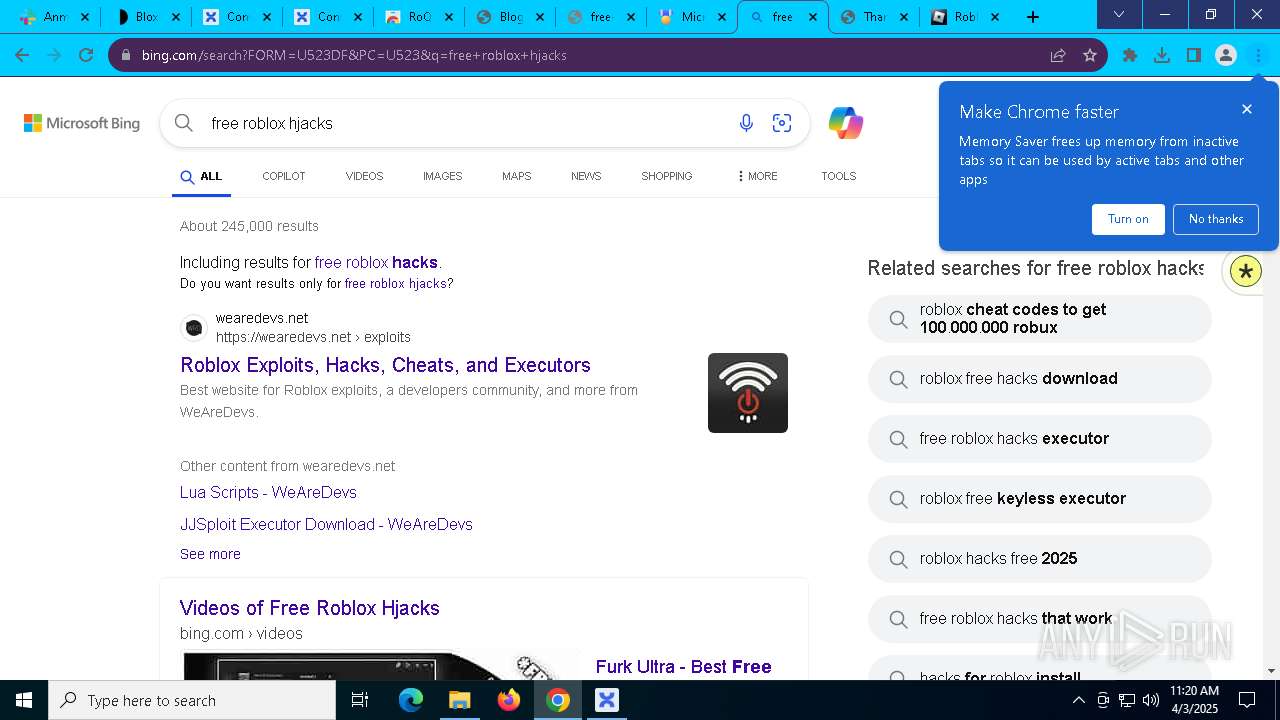Open Chrome three-dot menu
This screenshot has width=1280, height=720.
[1258, 55]
